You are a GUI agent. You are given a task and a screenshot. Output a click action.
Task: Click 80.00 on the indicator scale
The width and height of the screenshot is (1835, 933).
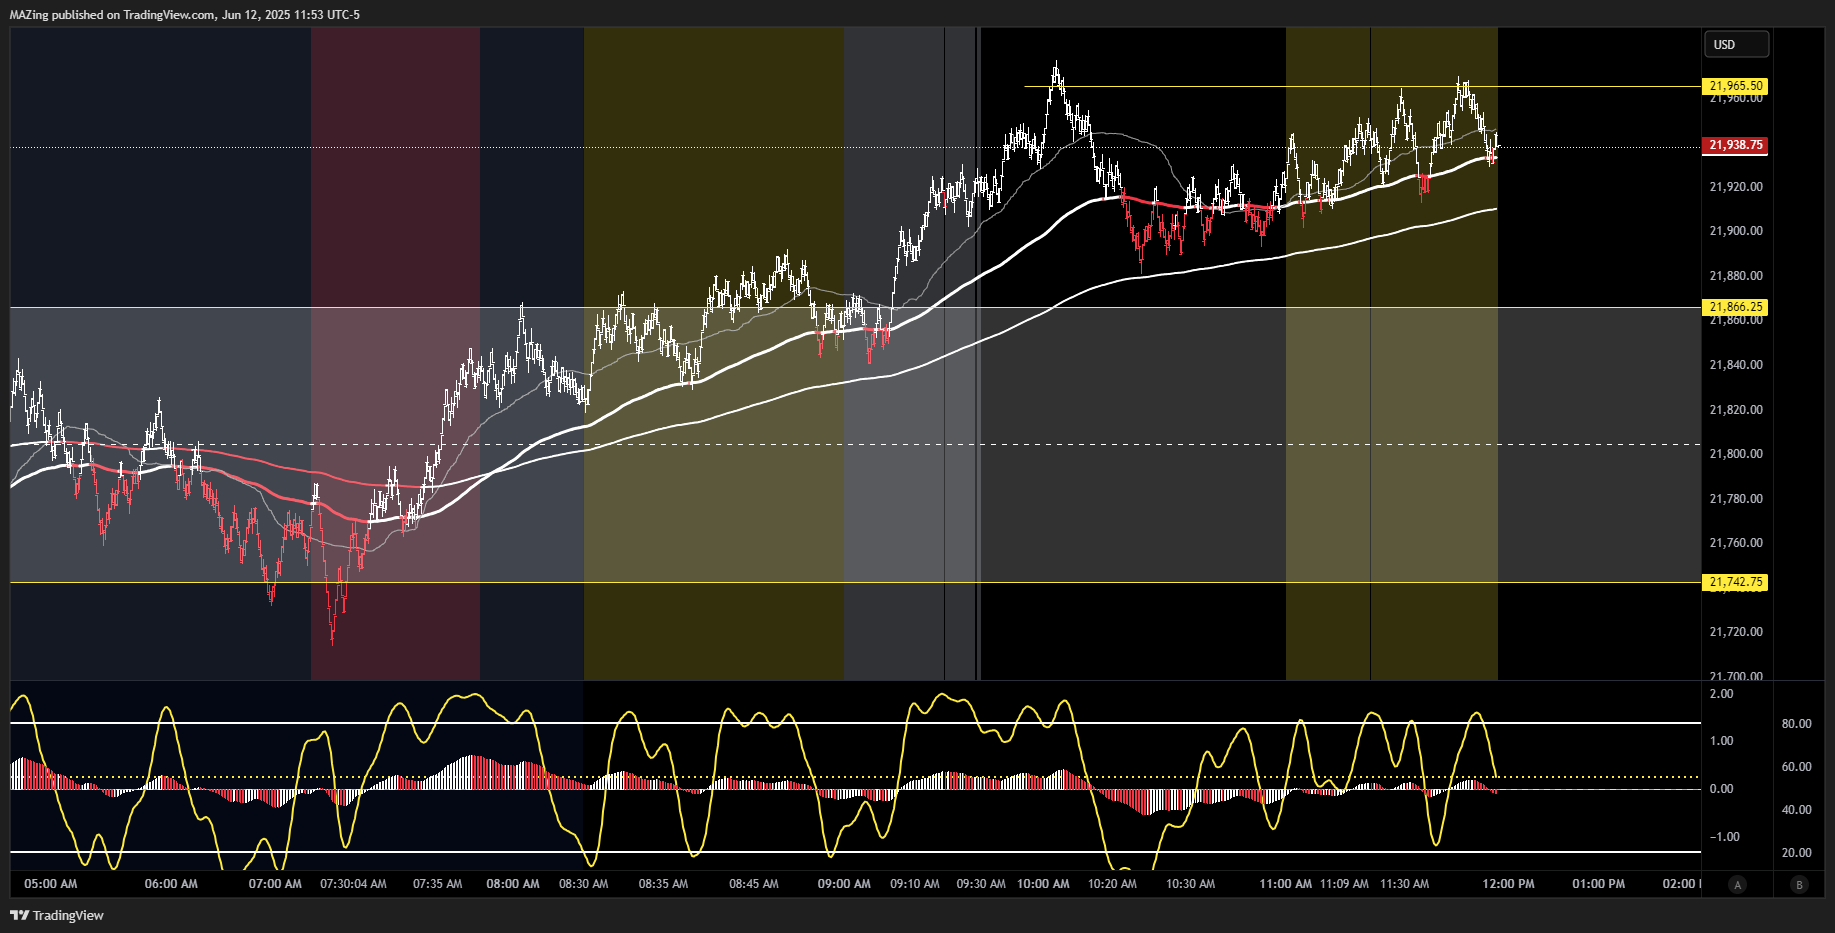[1797, 724]
